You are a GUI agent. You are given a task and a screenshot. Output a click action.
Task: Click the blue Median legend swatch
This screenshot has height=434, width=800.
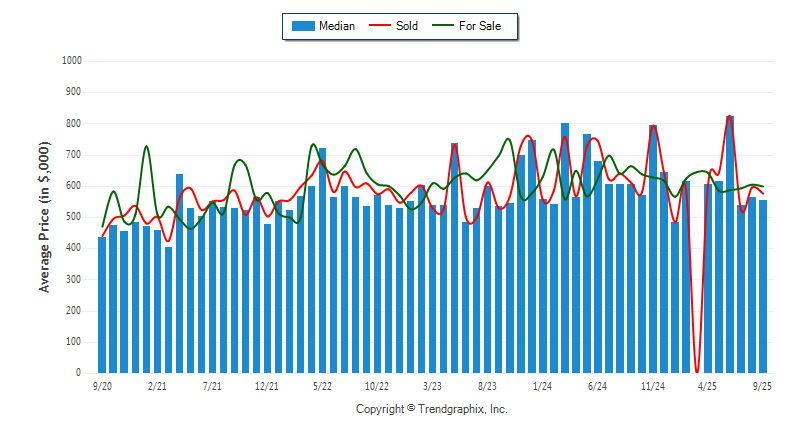302,26
